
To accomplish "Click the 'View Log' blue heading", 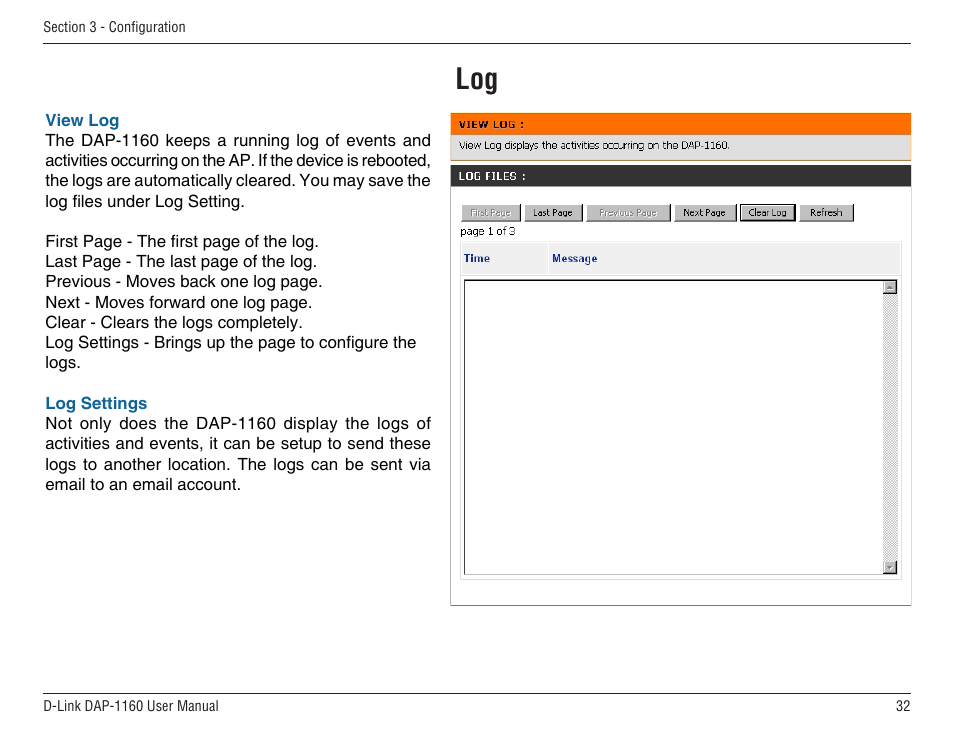I will point(82,120).
